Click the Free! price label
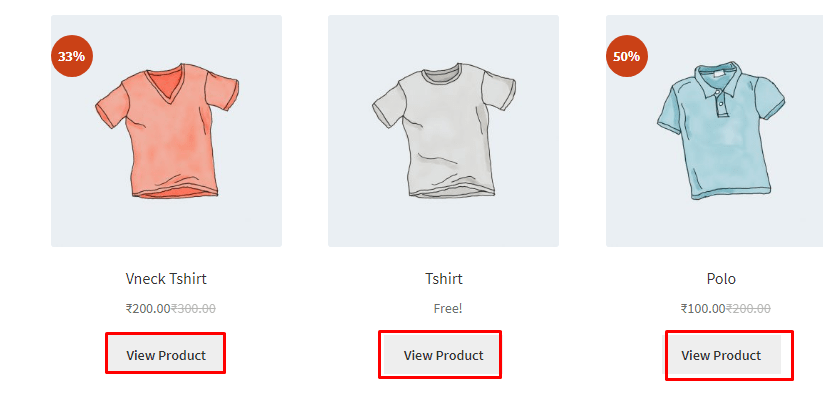Image resolution: width=823 pixels, height=398 pixels. coord(448,308)
